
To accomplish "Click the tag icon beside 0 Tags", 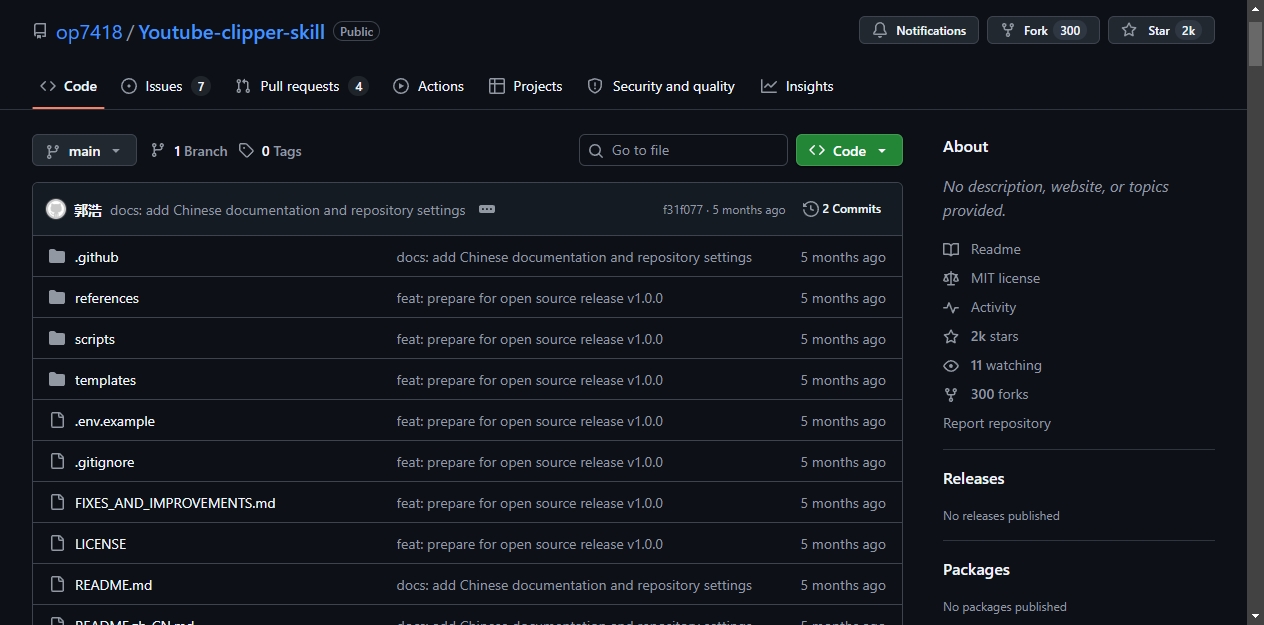I will tap(246, 150).
